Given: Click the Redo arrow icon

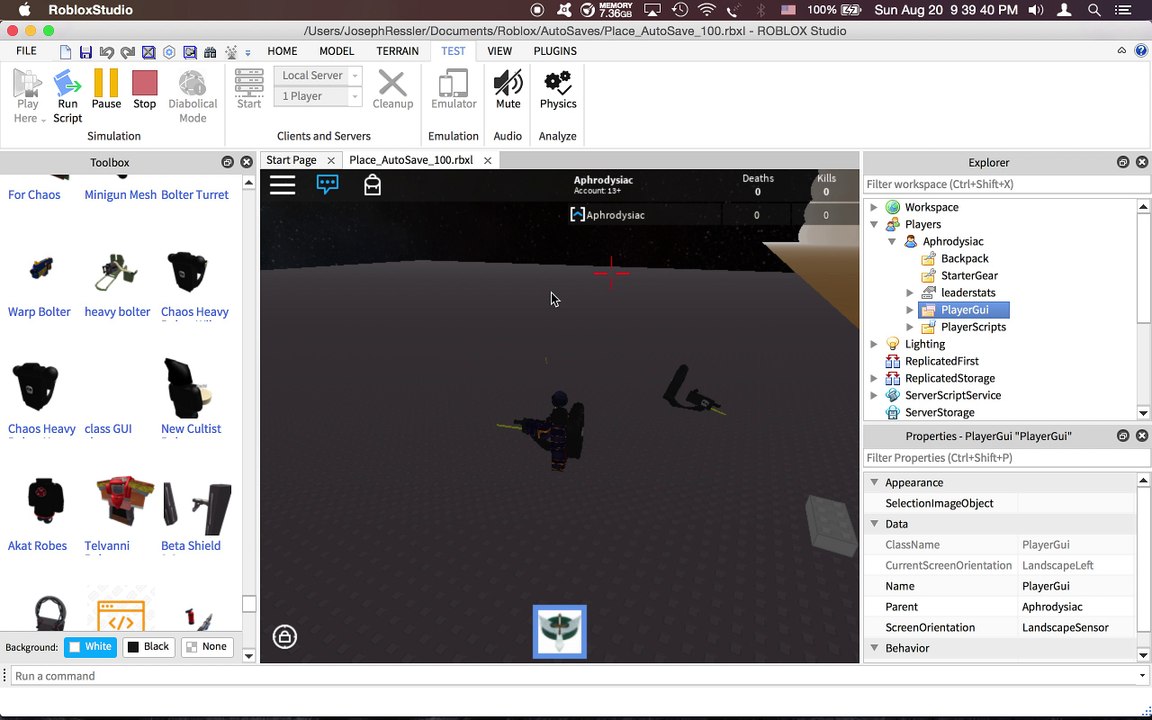Looking at the screenshot, I should pos(128,51).
